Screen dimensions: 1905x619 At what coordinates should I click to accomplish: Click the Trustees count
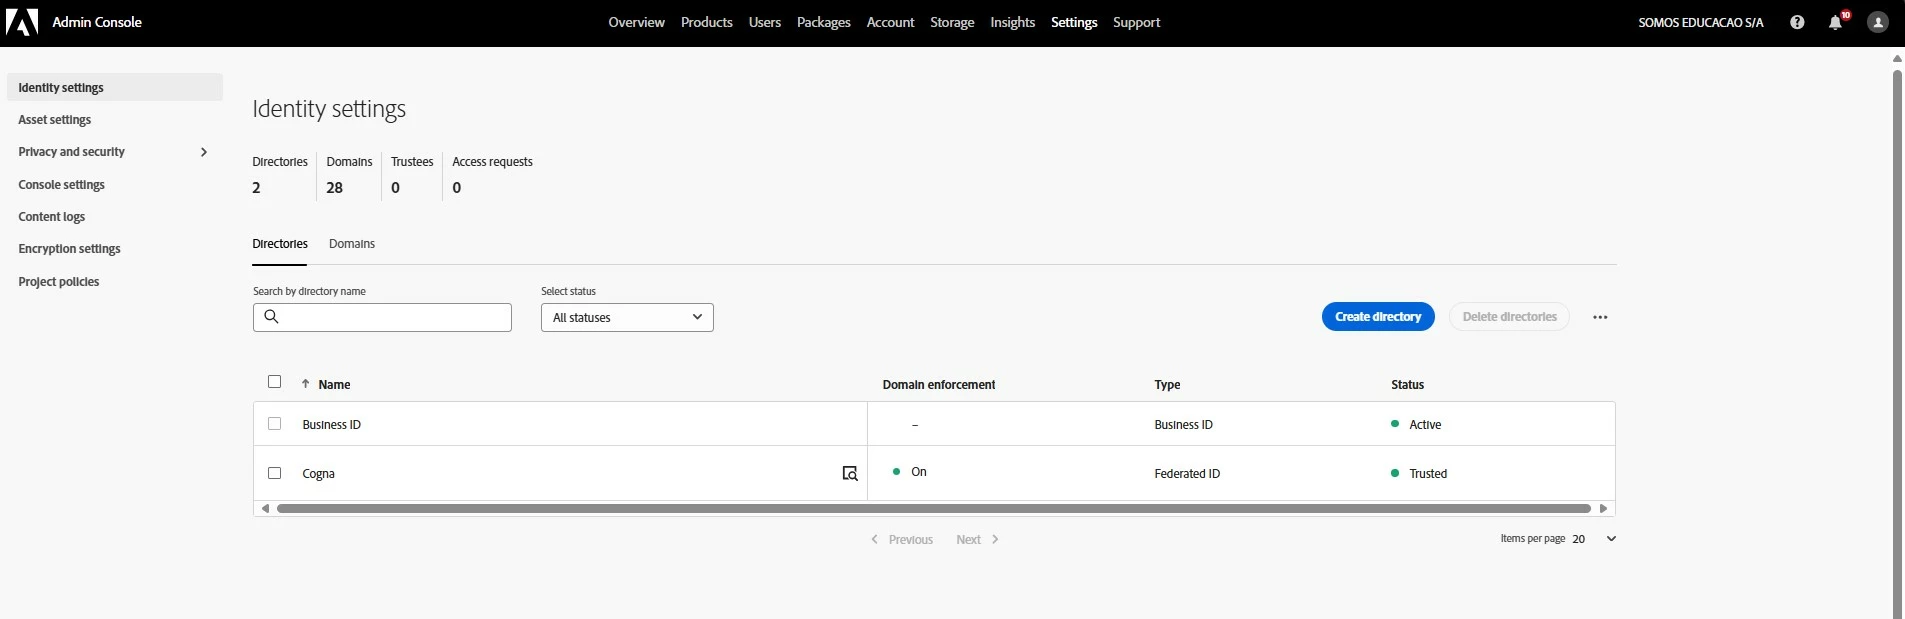395,188
